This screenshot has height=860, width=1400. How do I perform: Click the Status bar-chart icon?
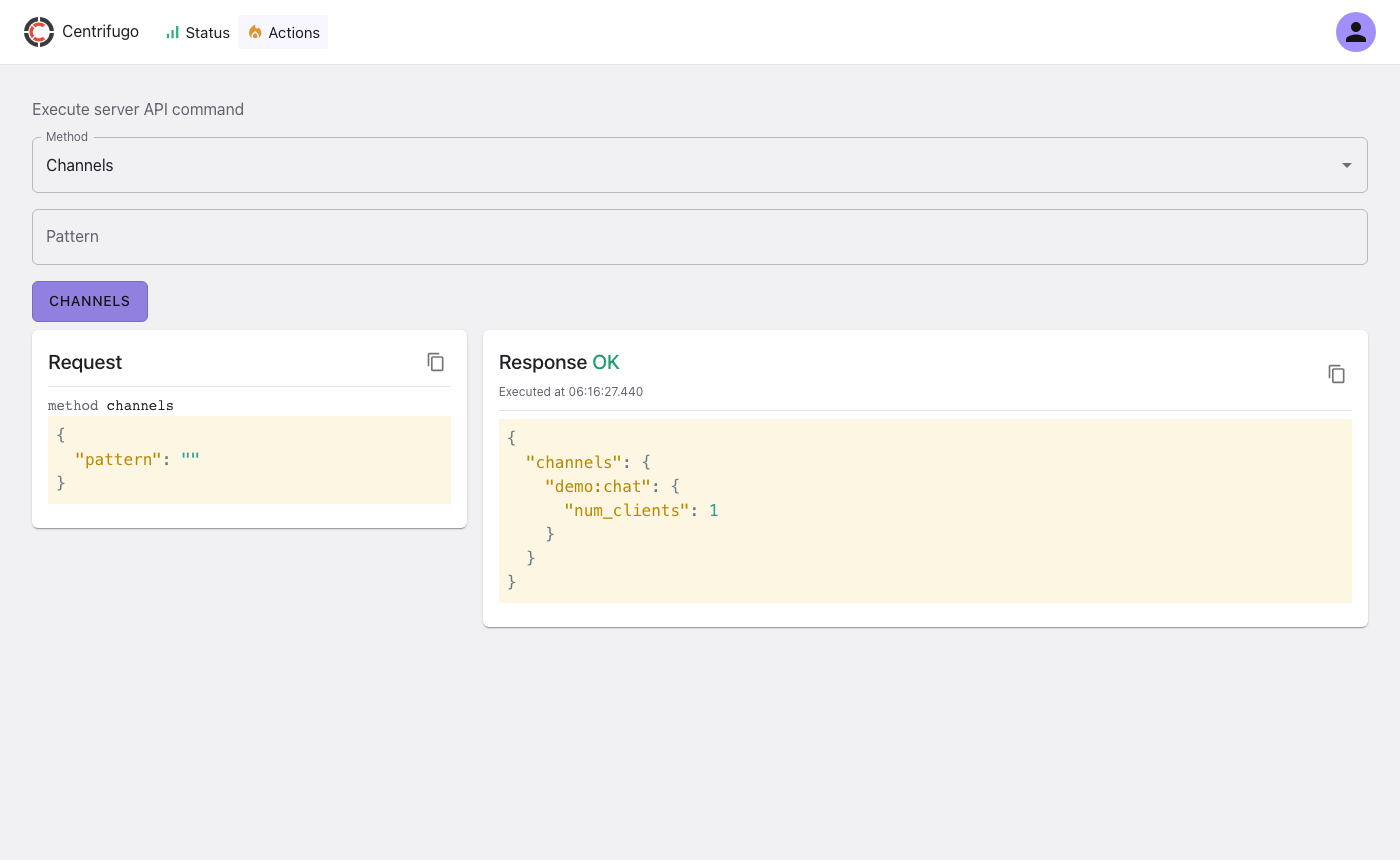173,32
